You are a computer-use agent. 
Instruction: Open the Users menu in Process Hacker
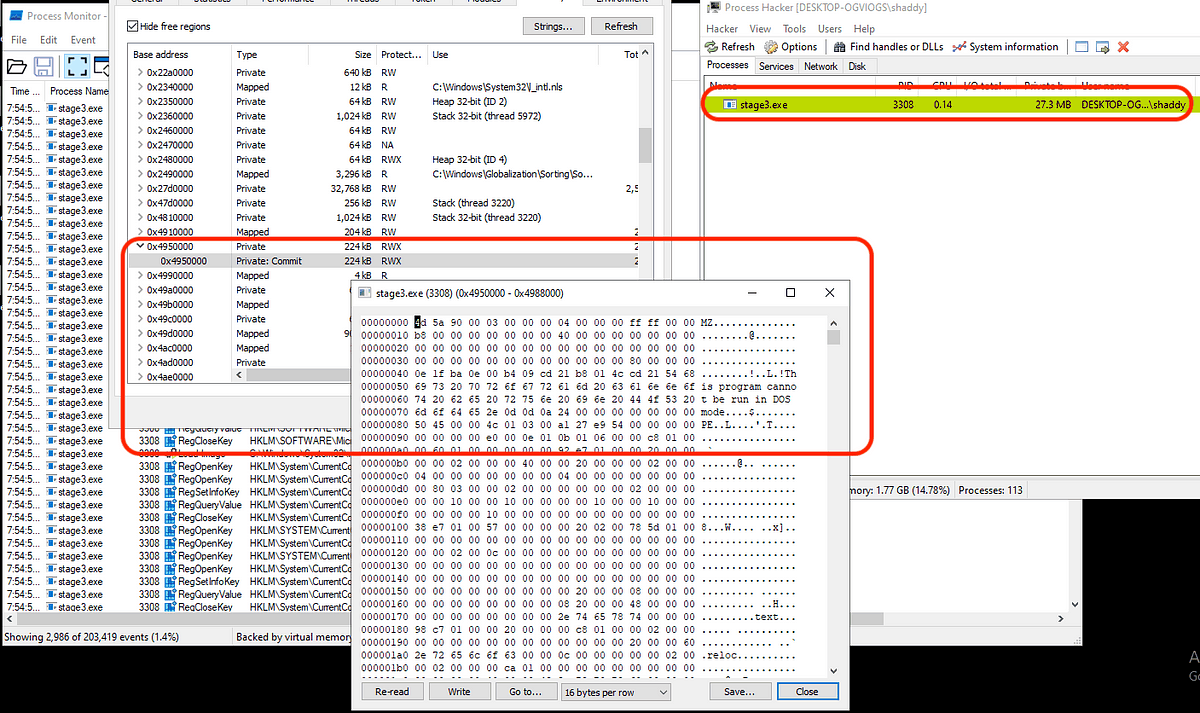[x=830, y=29]
